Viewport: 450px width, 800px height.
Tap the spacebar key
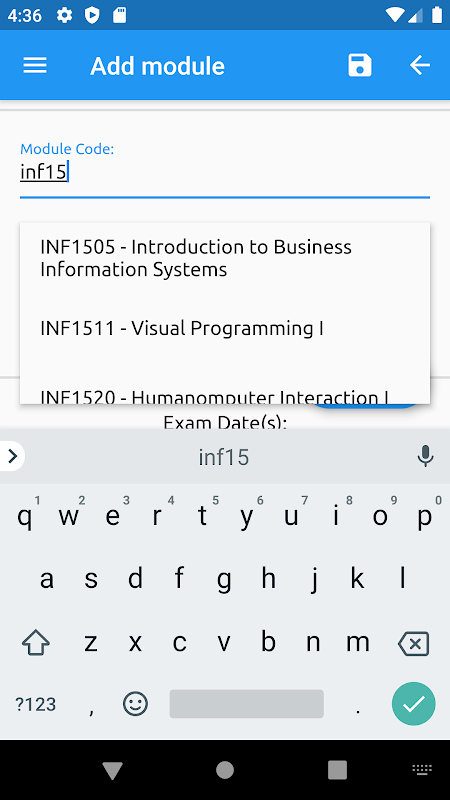[246, 704]
